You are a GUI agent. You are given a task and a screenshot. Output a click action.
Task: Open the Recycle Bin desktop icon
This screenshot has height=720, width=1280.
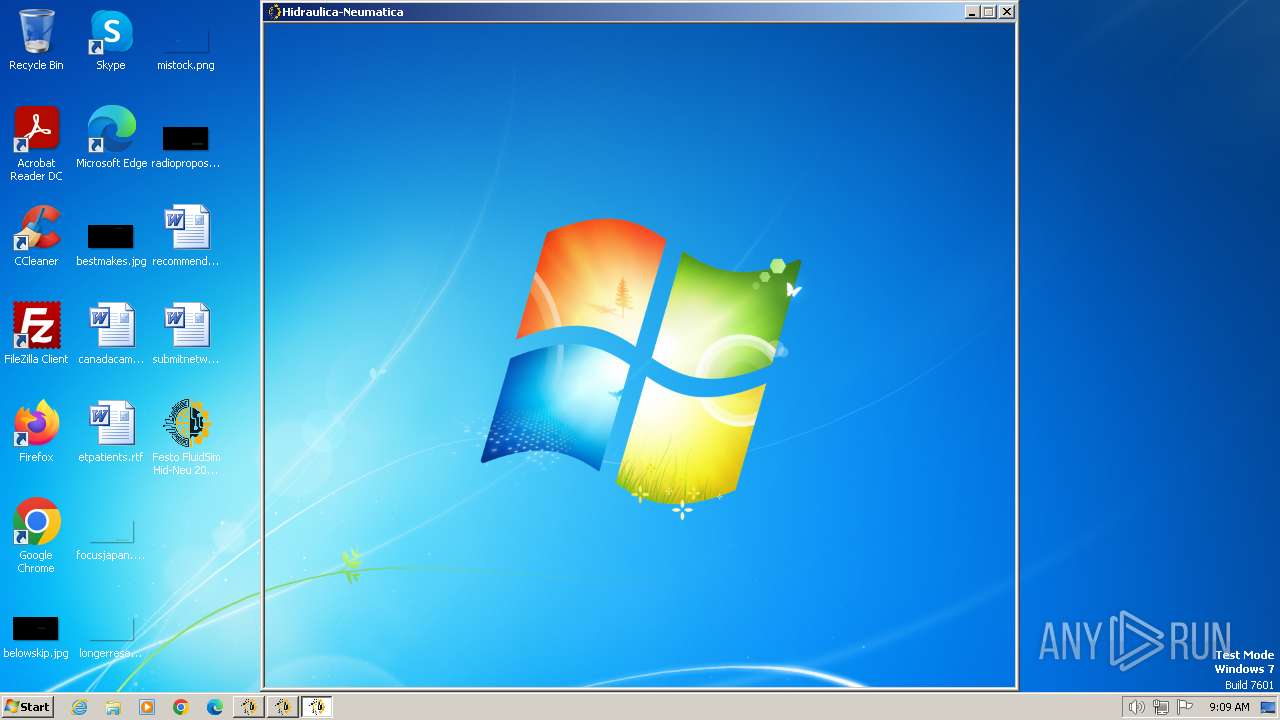36,40
